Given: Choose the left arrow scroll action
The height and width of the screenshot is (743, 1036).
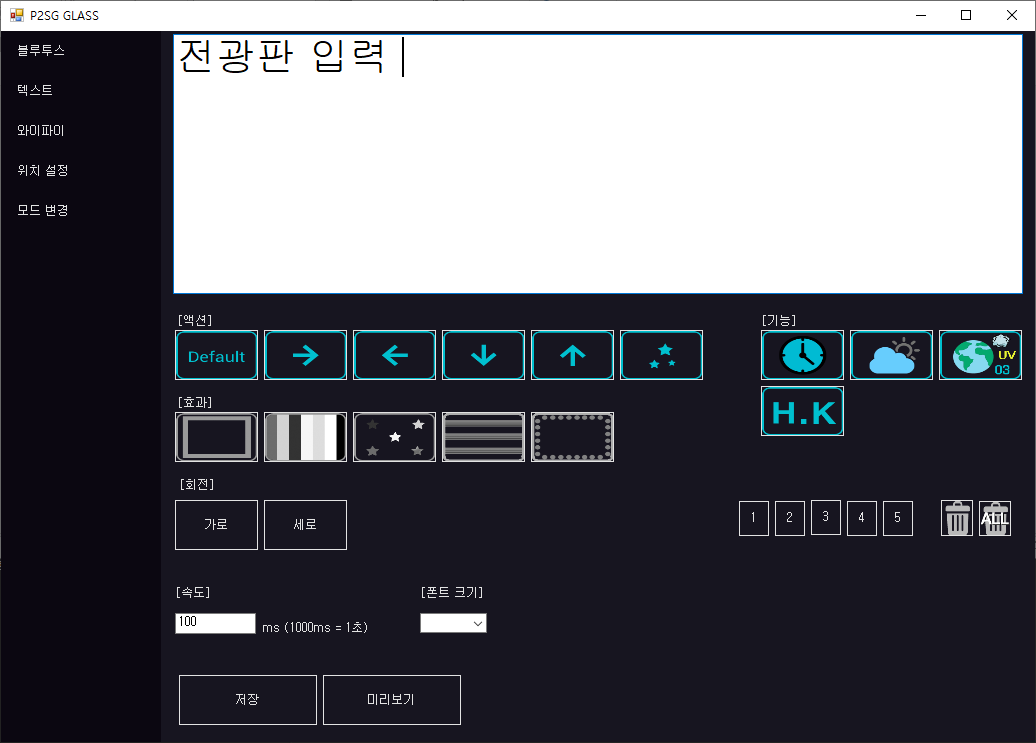Looking at the screenshot, I should click(x=394, y=355).
